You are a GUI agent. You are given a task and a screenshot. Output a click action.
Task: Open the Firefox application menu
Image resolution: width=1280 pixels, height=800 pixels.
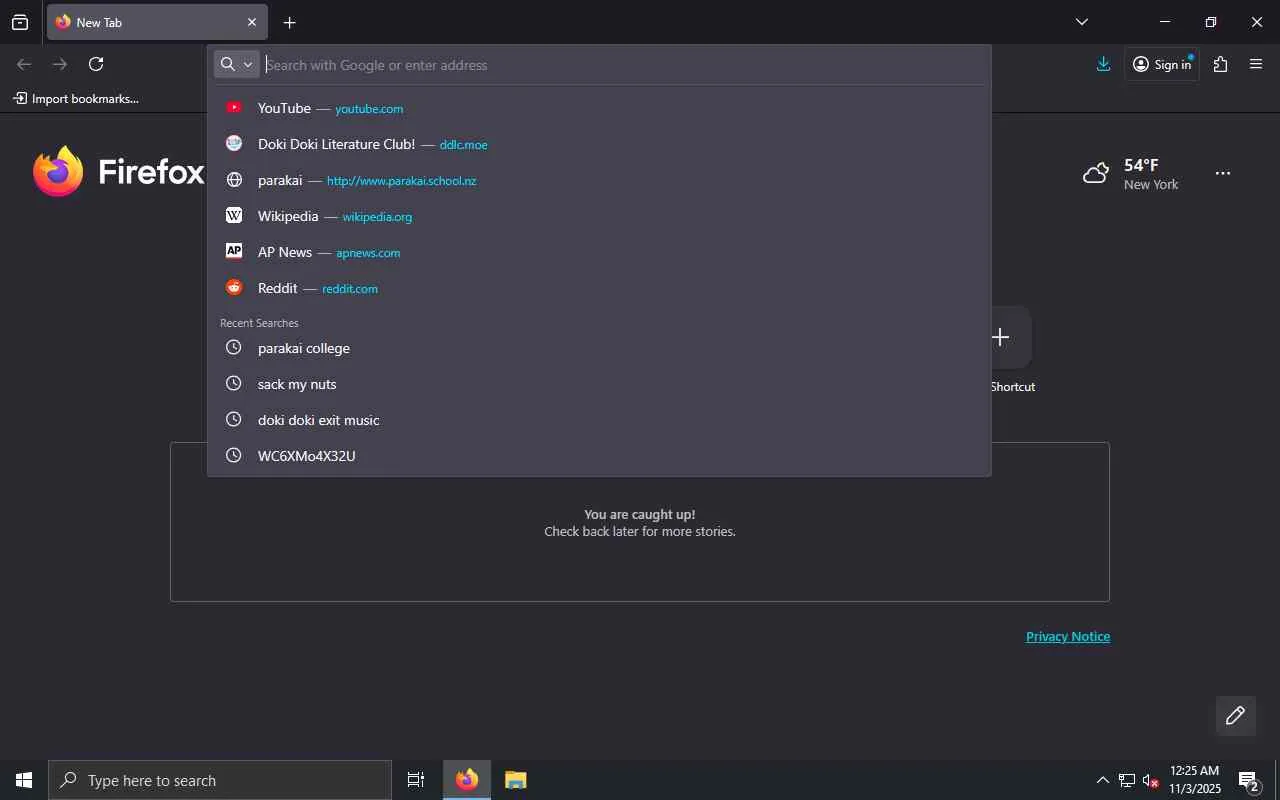tap(1257, 64)
